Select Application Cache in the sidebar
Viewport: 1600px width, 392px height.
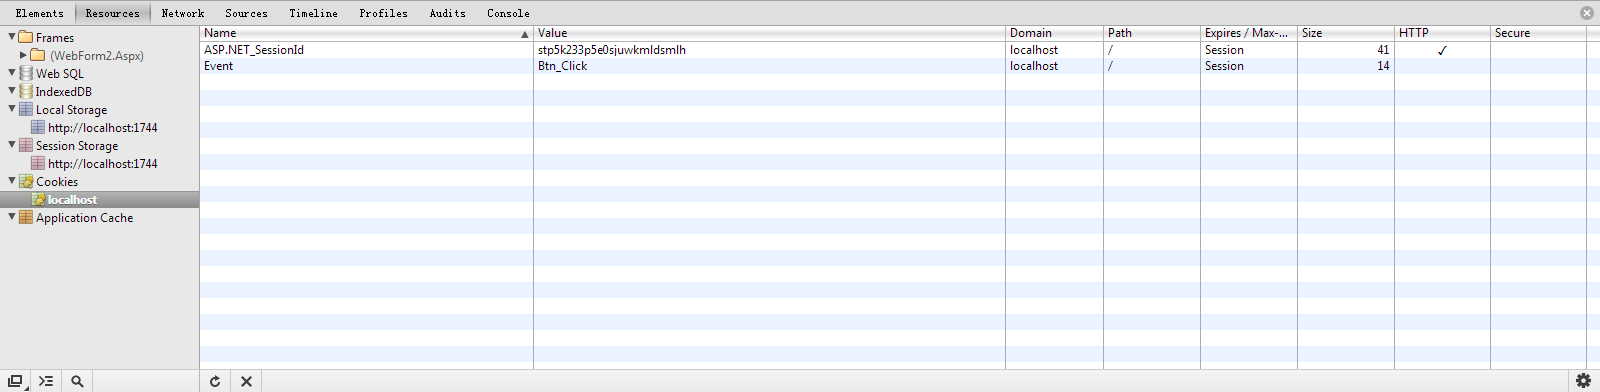84,217
